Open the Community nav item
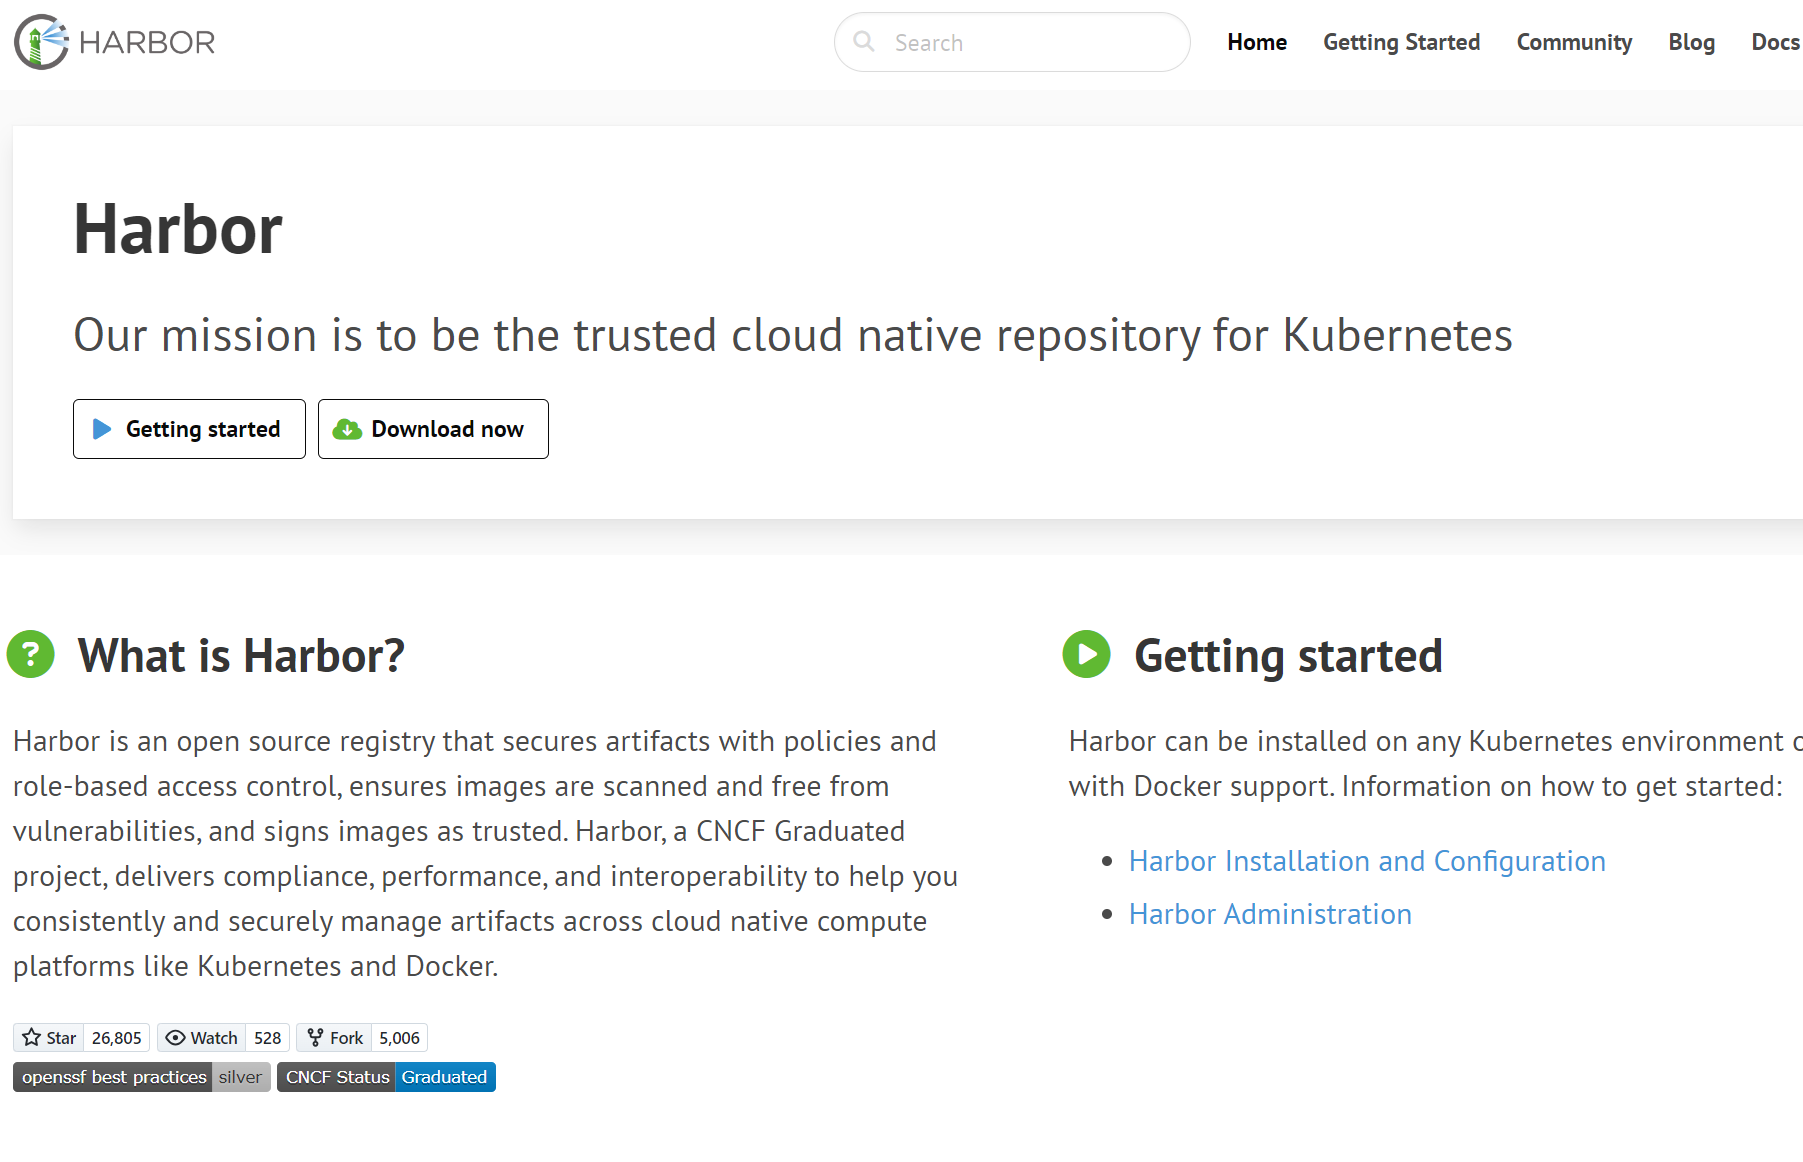The height and width of the screenshot is (1162, 1803). [x=1574, y=42]
